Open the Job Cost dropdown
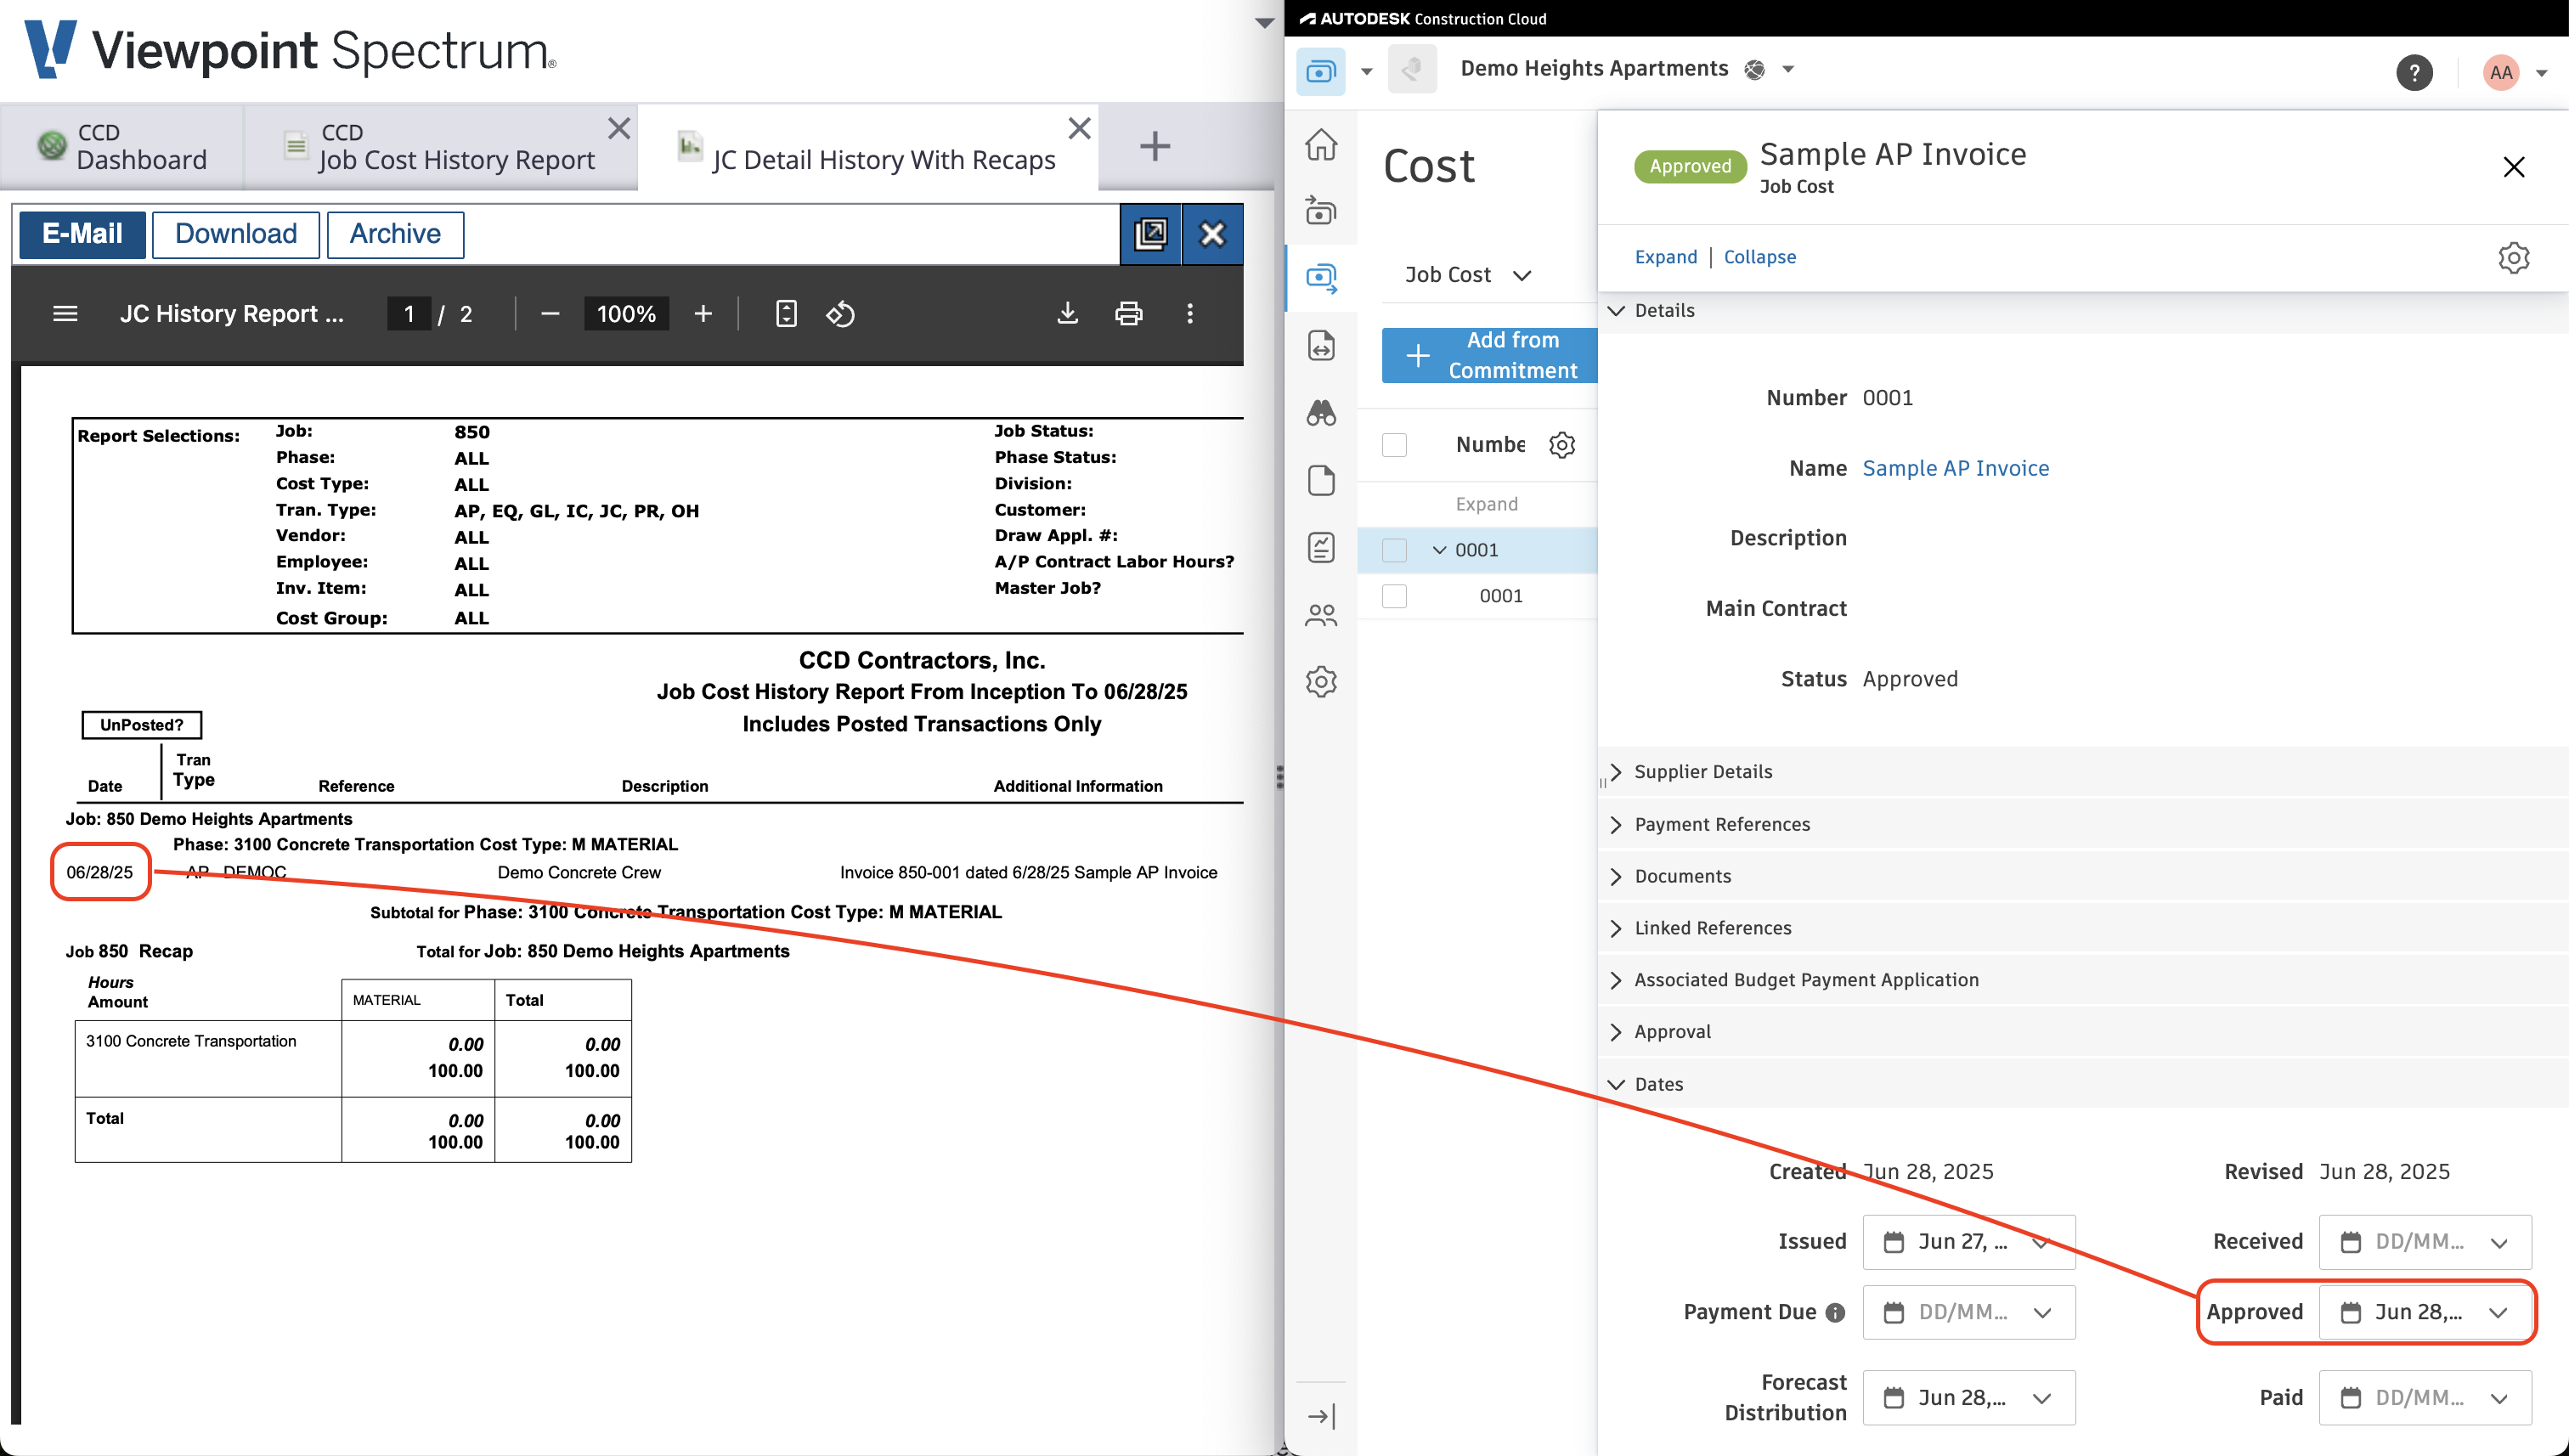Screen dimensions: 2569x1456 point(1467,275)
